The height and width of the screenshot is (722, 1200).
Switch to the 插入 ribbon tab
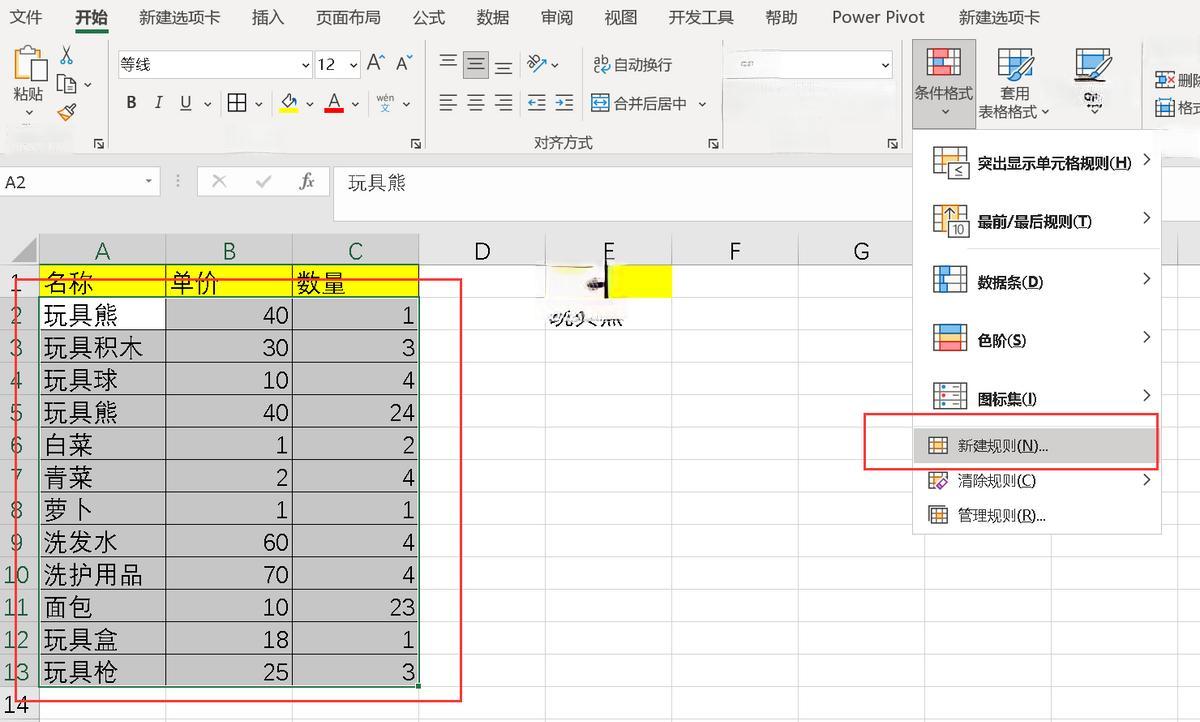266,16
